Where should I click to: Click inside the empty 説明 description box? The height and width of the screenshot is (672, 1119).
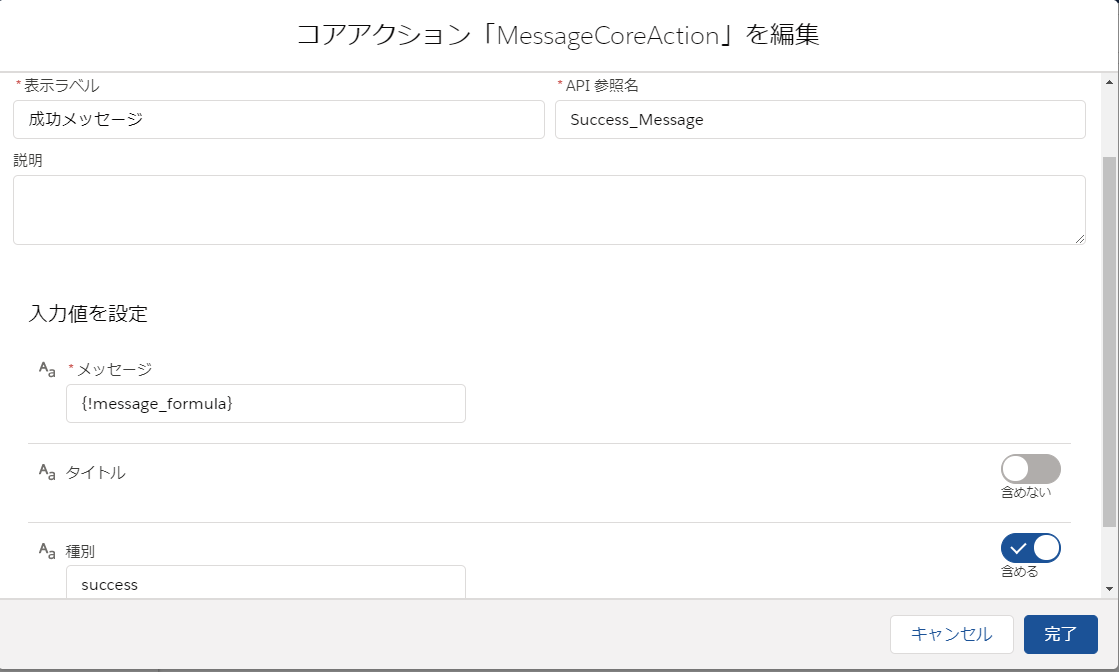pyautogui.click(x=549, y=209)
